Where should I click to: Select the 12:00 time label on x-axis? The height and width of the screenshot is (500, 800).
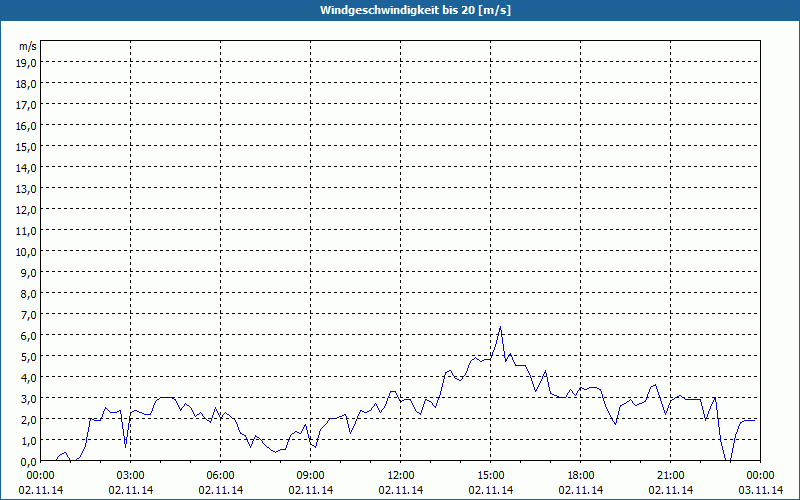(401, 475)
